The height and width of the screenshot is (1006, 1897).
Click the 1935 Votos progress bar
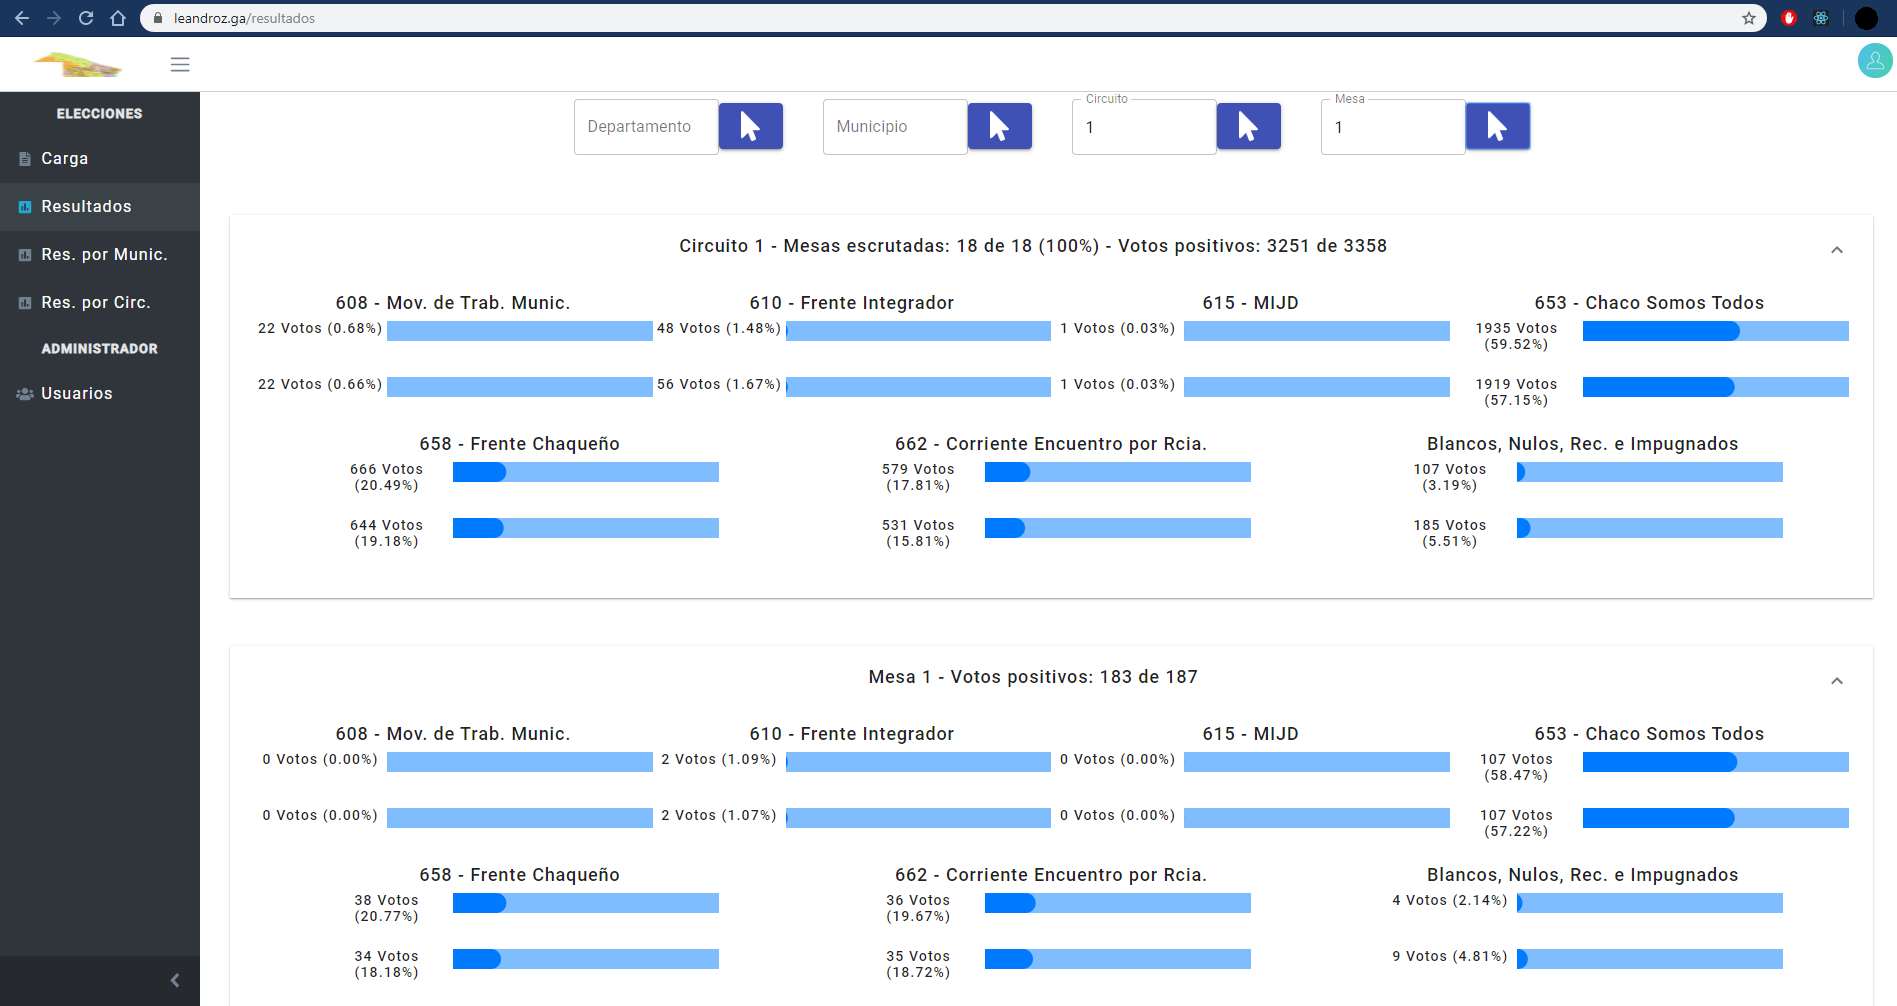[x=1716, y=331]
